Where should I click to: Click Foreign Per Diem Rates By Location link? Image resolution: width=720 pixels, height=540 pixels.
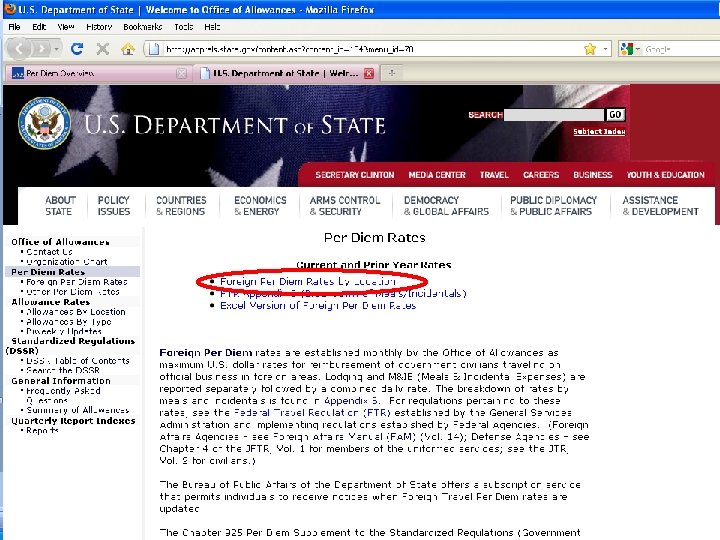(x=308, y=281)
